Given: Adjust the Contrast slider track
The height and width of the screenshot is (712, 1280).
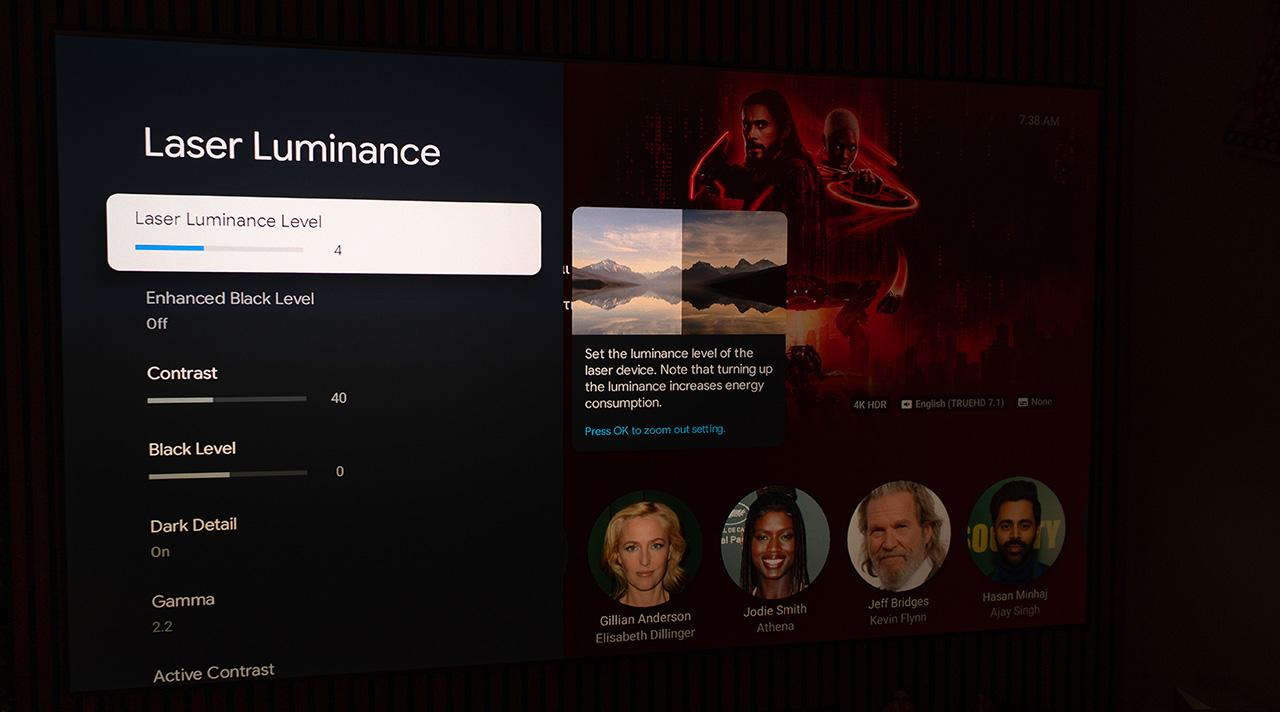Looking at the screenshot, I should (x=227, y=399).
